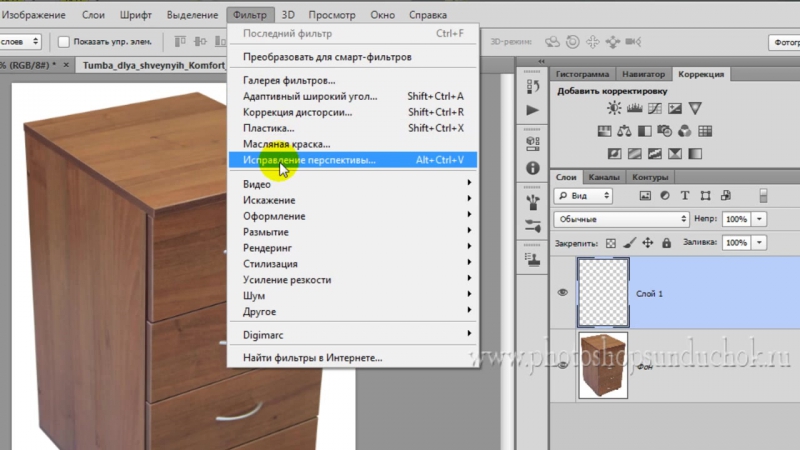The width and height of the screenshot is (800, 450).
Task: Select the Слой 1 layer thumbnail
Action: coord(603,292)
